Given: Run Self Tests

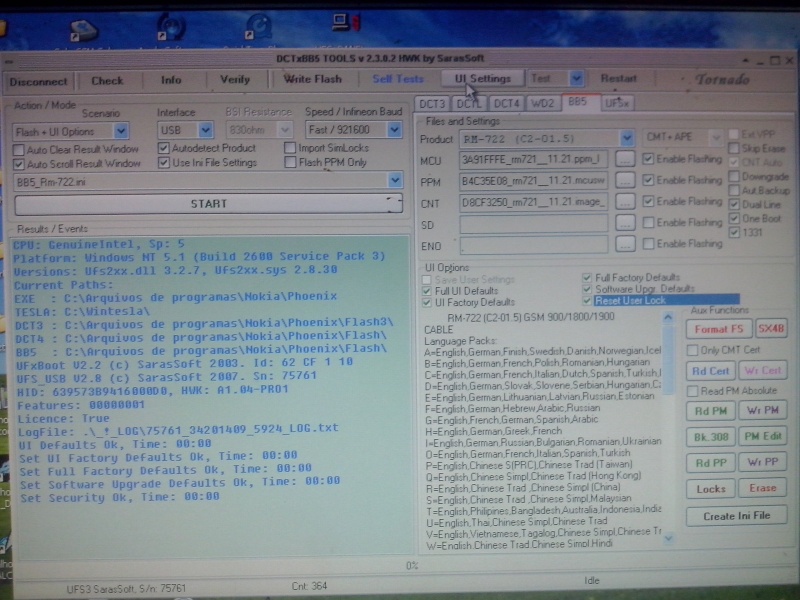Looking at the screenshot, I should tap(398, 79).
